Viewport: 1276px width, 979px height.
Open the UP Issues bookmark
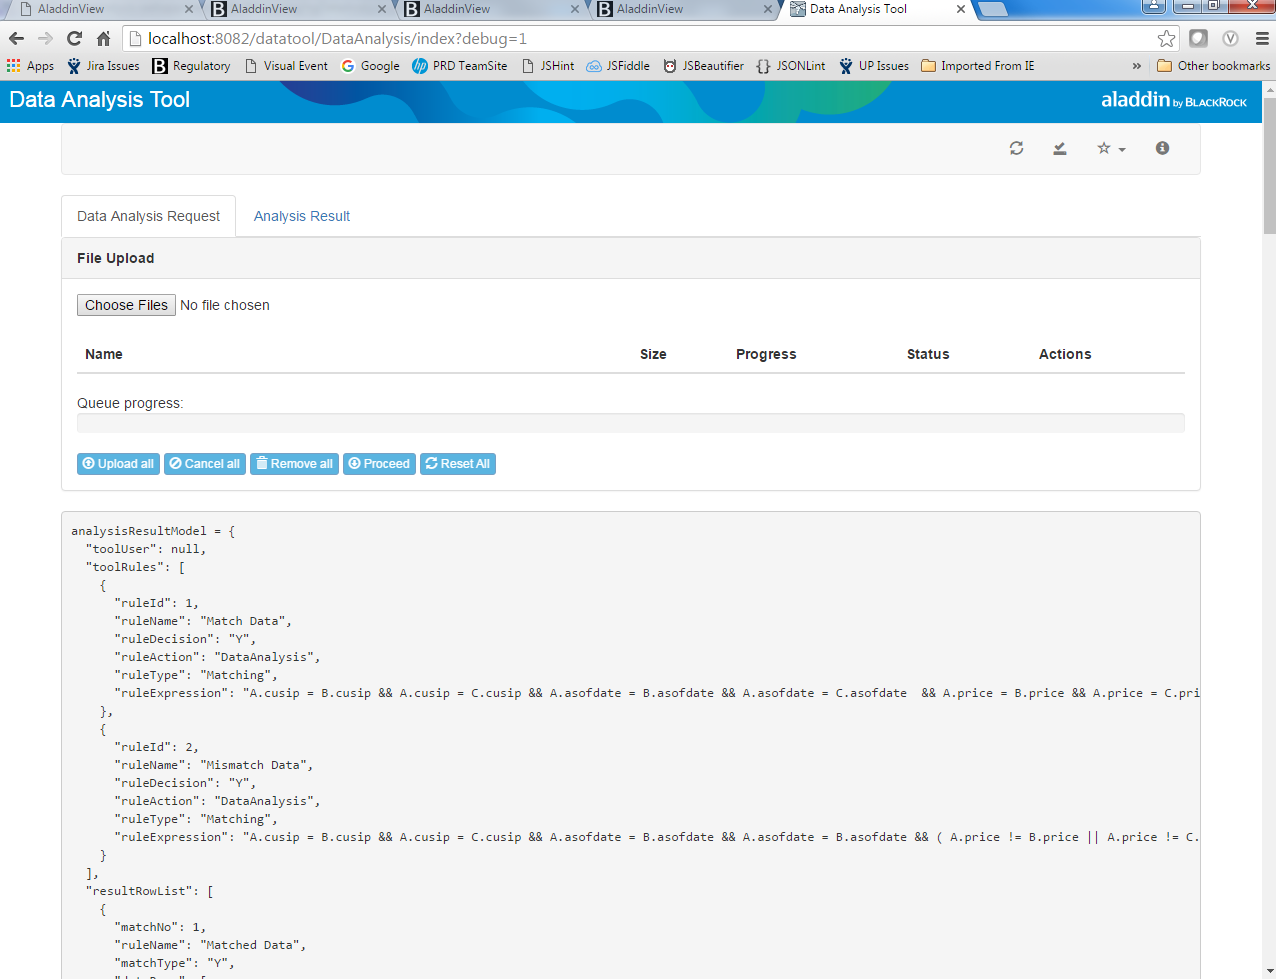(x=874, y=66)
